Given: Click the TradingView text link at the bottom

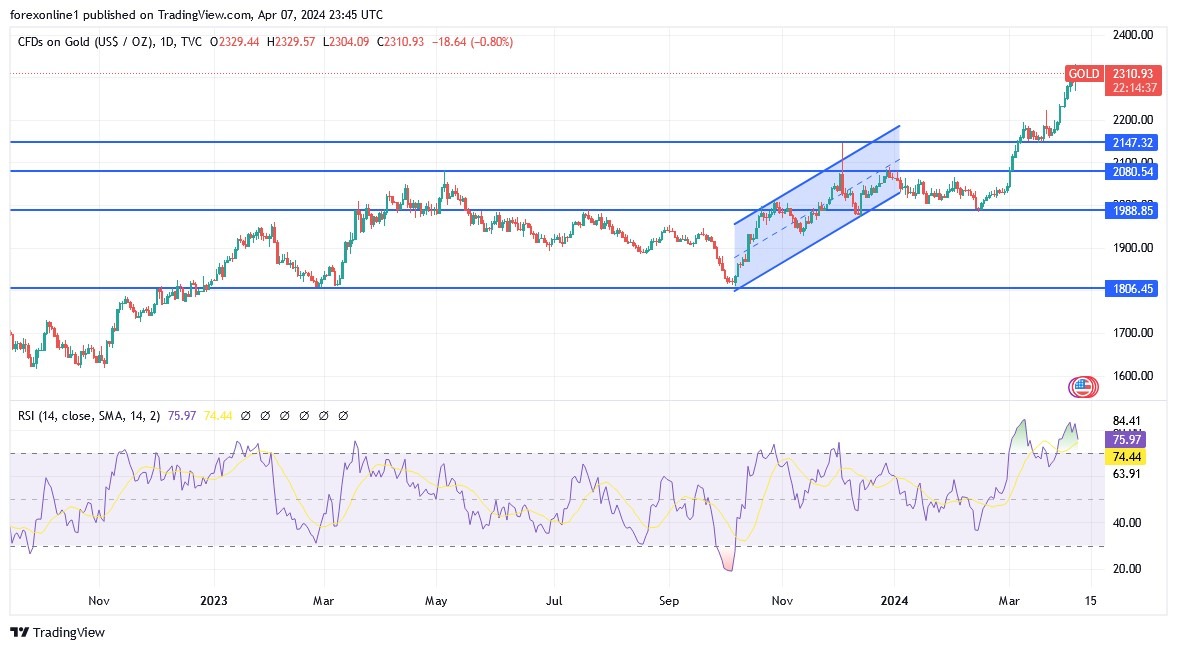Looking at the screenshot, I should 70,632.
